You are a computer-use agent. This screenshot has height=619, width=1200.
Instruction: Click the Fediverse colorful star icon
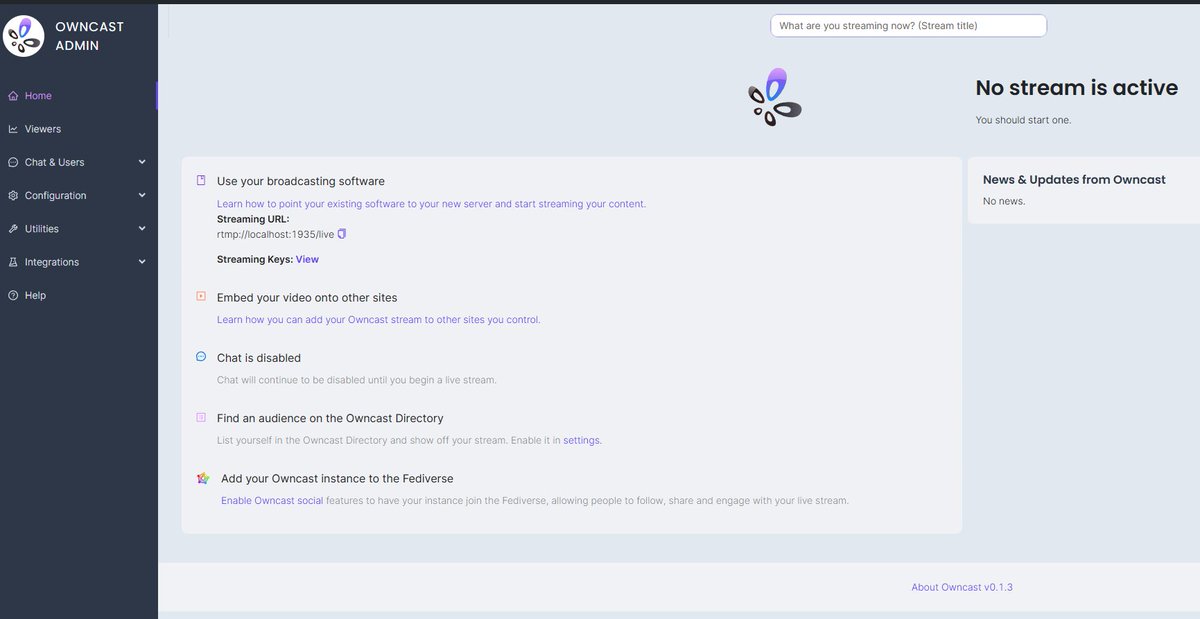tap(203, 479)
